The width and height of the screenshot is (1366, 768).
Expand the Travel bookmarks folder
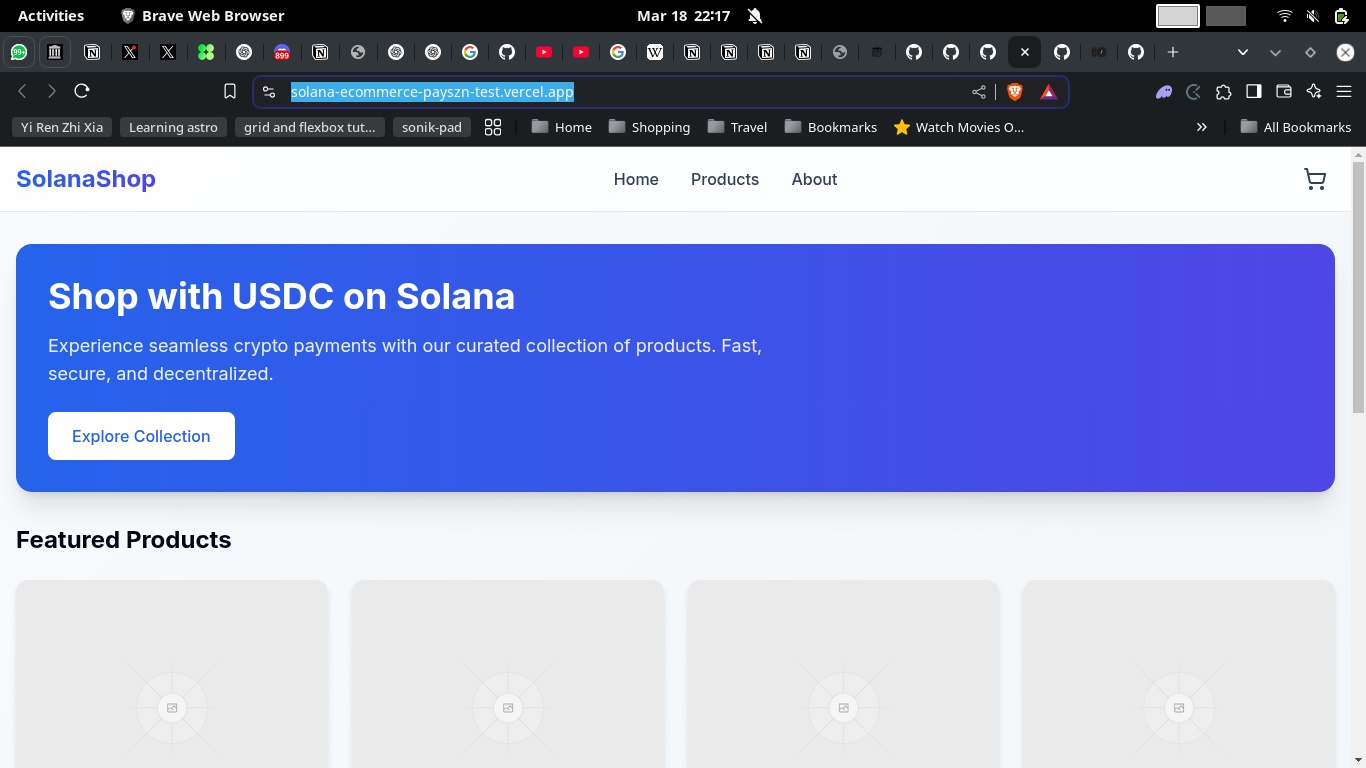coord(737,127)
